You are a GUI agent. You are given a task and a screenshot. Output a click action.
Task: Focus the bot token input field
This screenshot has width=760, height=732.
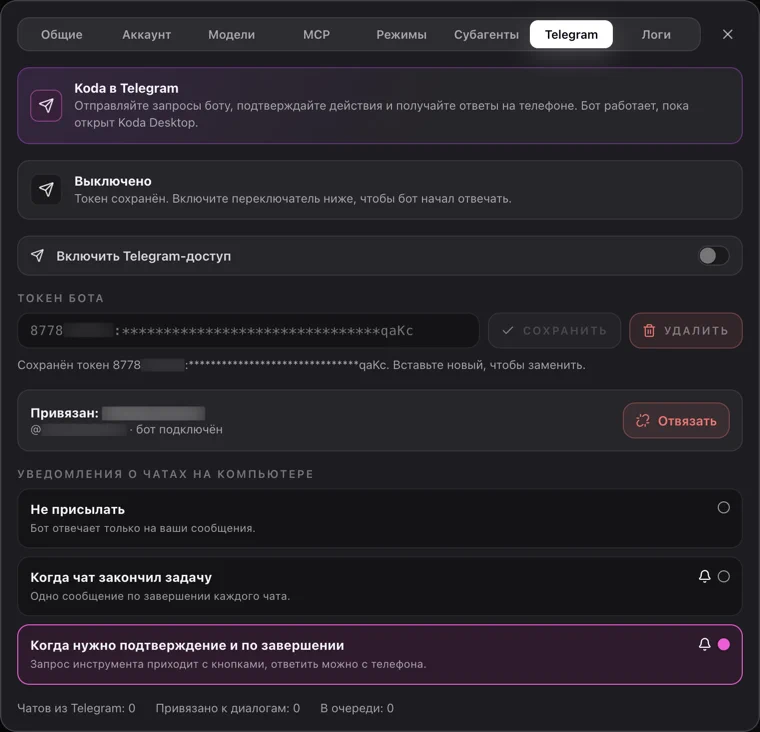tap(248, 331)
